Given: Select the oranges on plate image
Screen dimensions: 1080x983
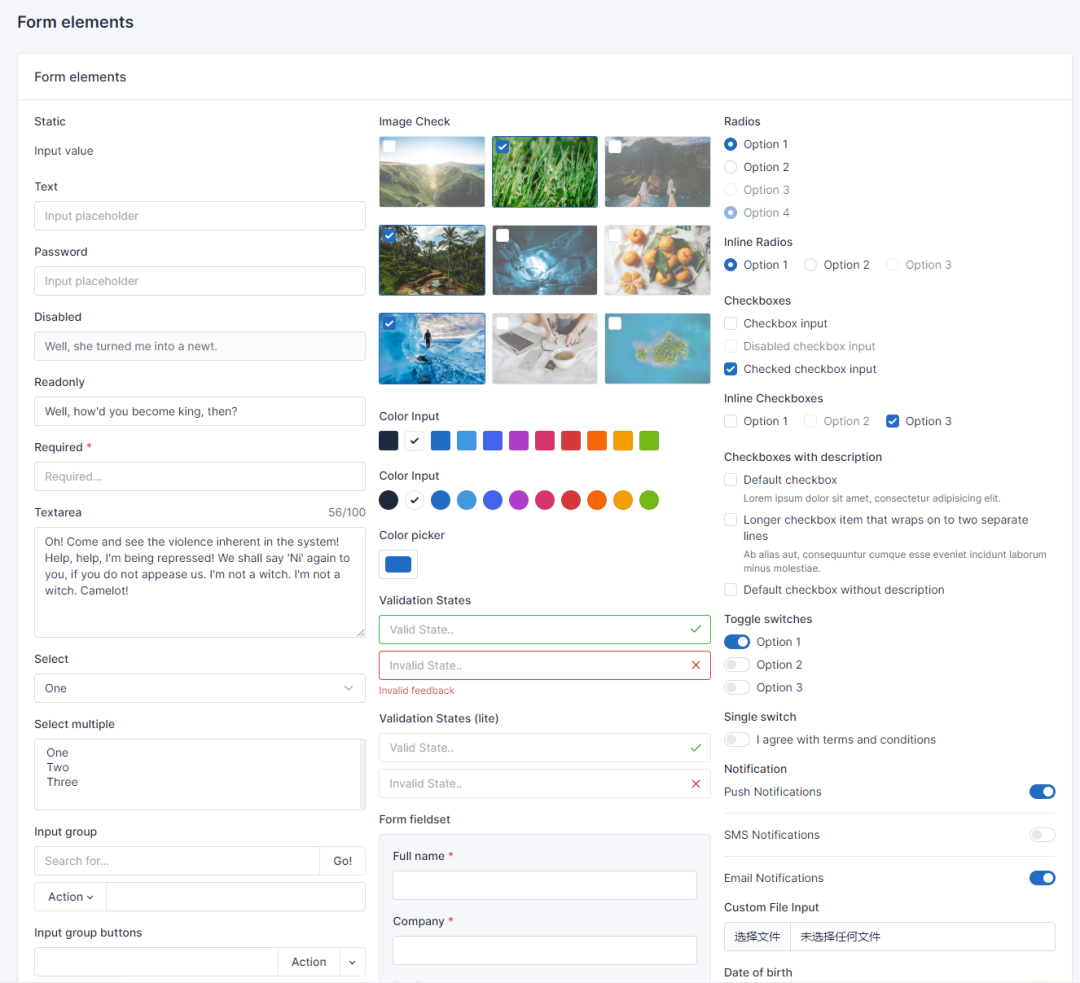Looking at the screenshot, I should (x=658, y=260).
